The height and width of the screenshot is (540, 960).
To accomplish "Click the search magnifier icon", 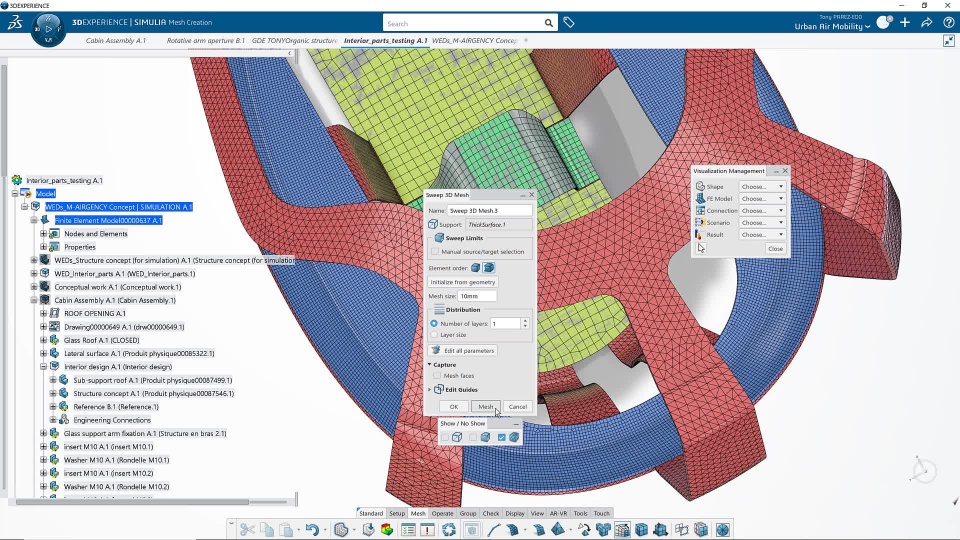I will point(549,23).
